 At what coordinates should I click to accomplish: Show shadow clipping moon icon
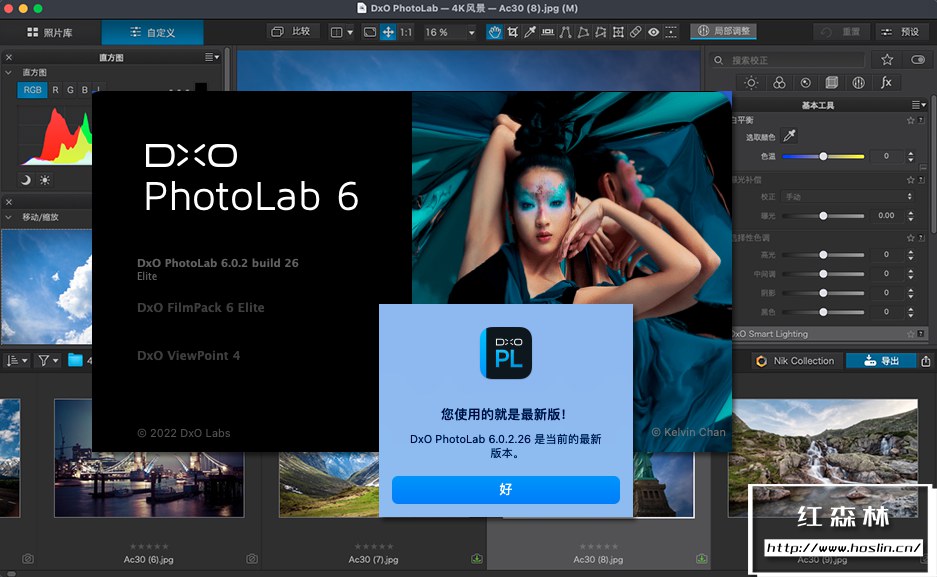(x=26, y=180)
